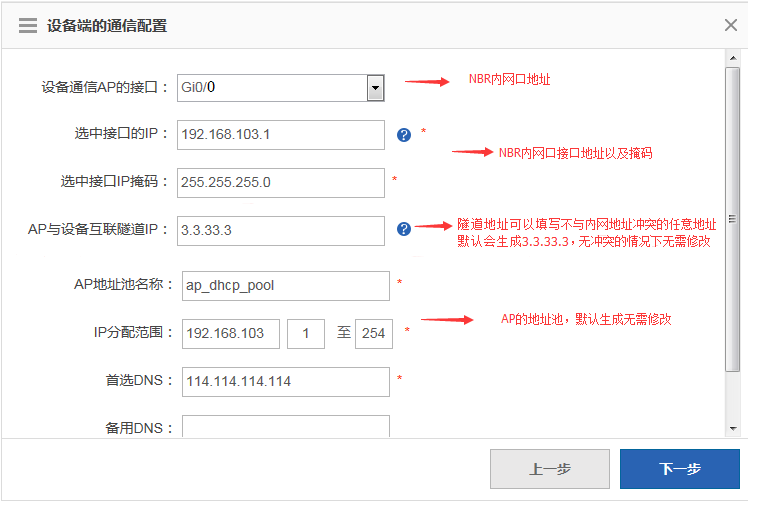The height and width of the screenshot is (506, 773).
Task: Click the scrollbar up arrow in the dialog
Action: pos(732,60)
